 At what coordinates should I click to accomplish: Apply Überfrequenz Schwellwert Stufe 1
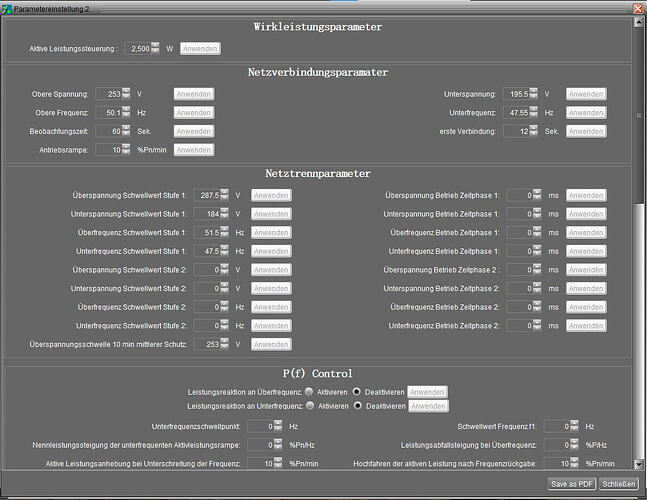(x=271, y=232)
